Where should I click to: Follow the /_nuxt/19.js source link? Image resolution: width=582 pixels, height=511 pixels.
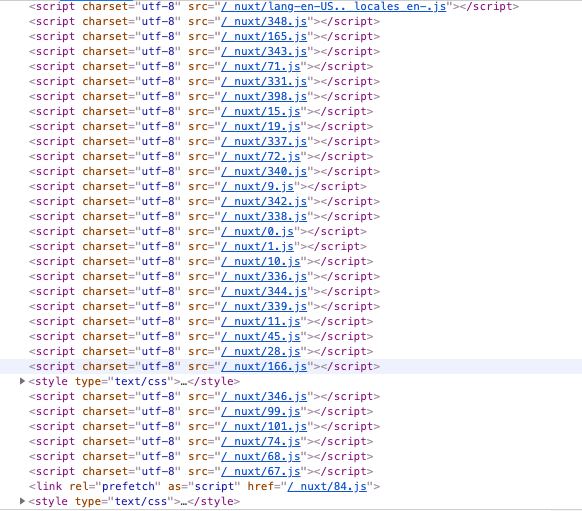[261, 127]
